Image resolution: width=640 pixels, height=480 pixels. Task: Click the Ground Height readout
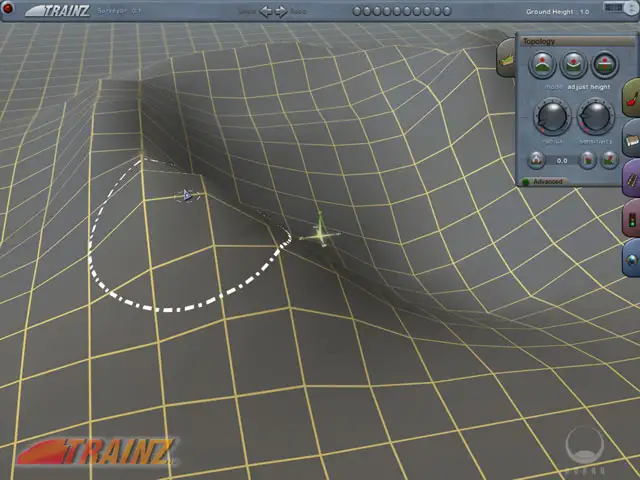click(x=558, y=12)
